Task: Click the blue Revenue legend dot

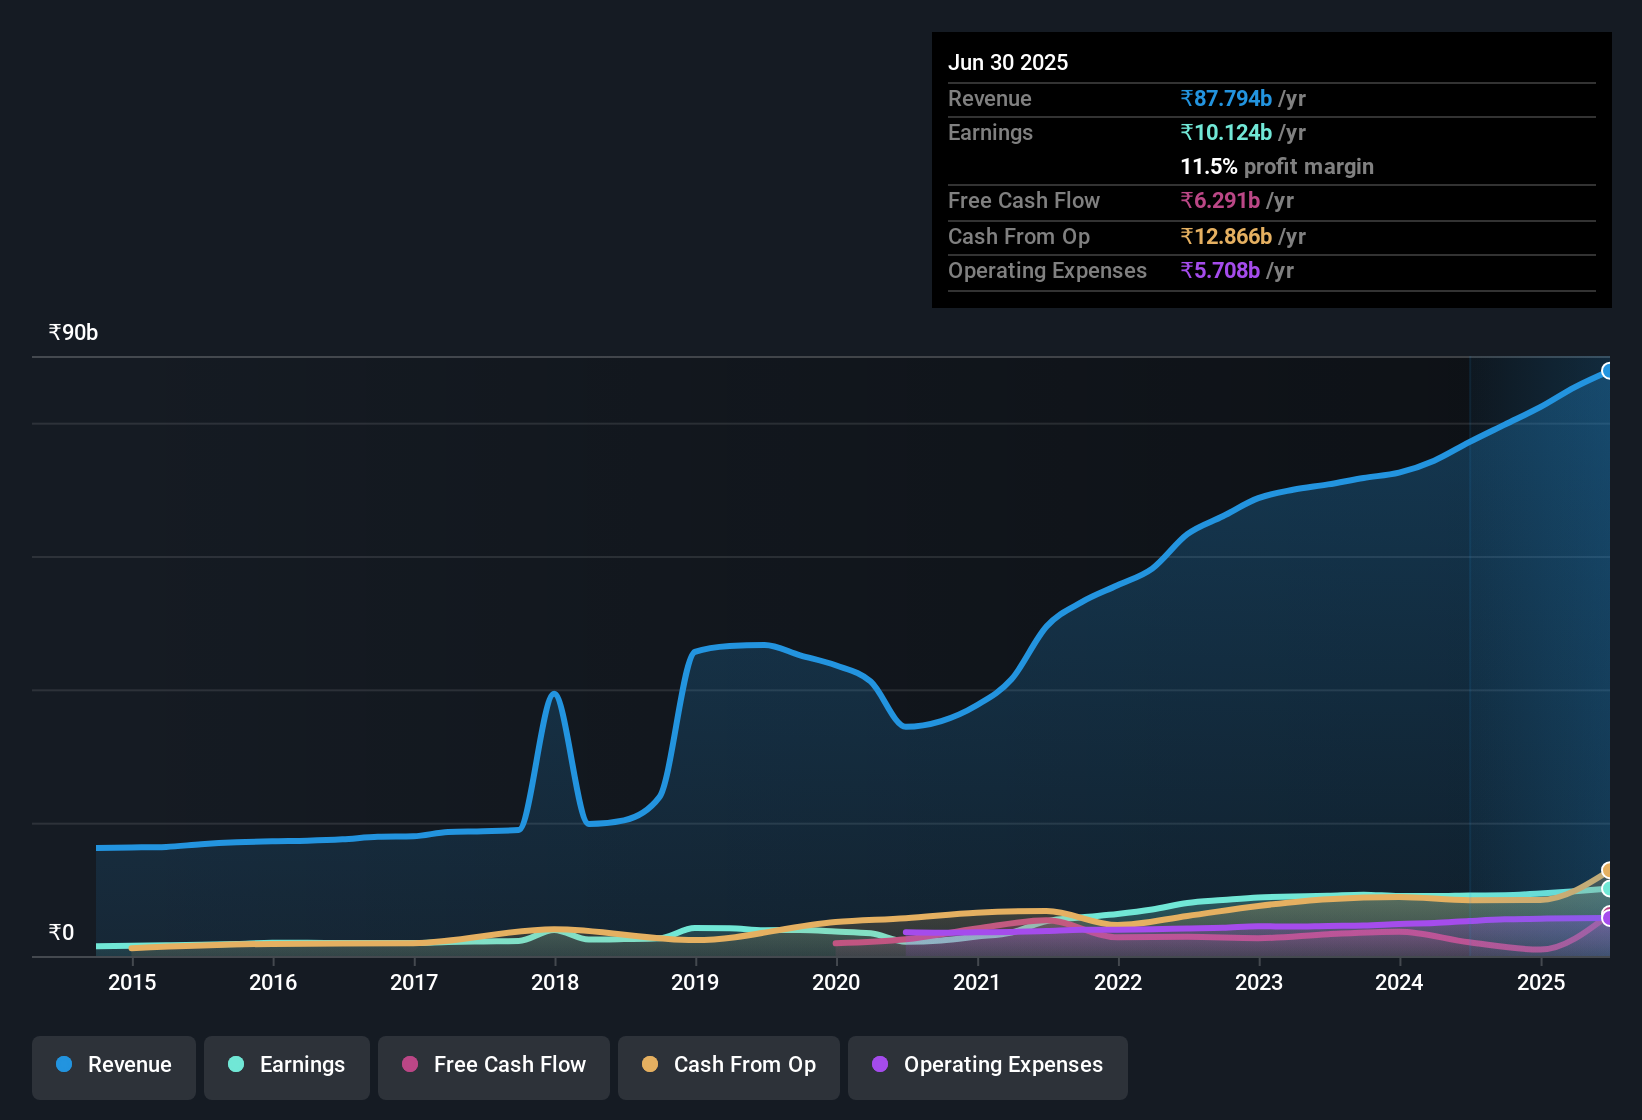Action: point(62,1065)
